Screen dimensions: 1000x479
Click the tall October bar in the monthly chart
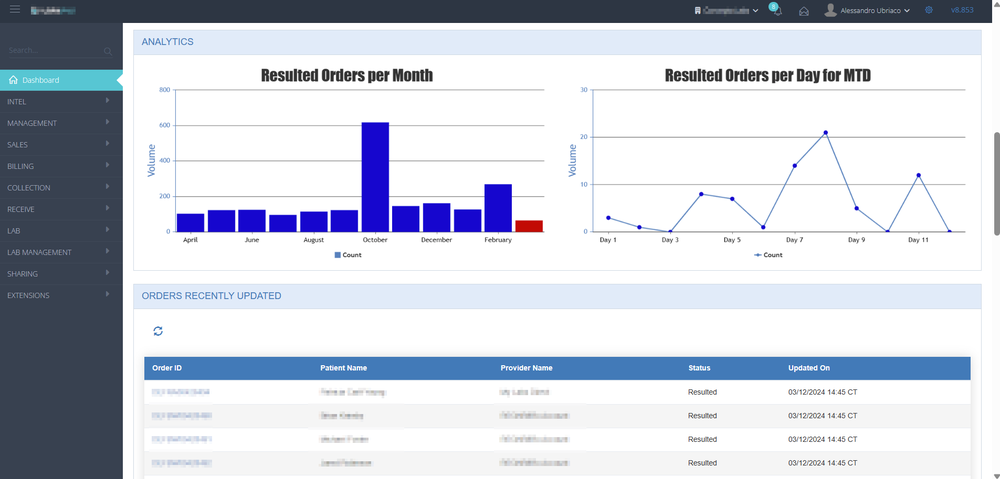375,177
